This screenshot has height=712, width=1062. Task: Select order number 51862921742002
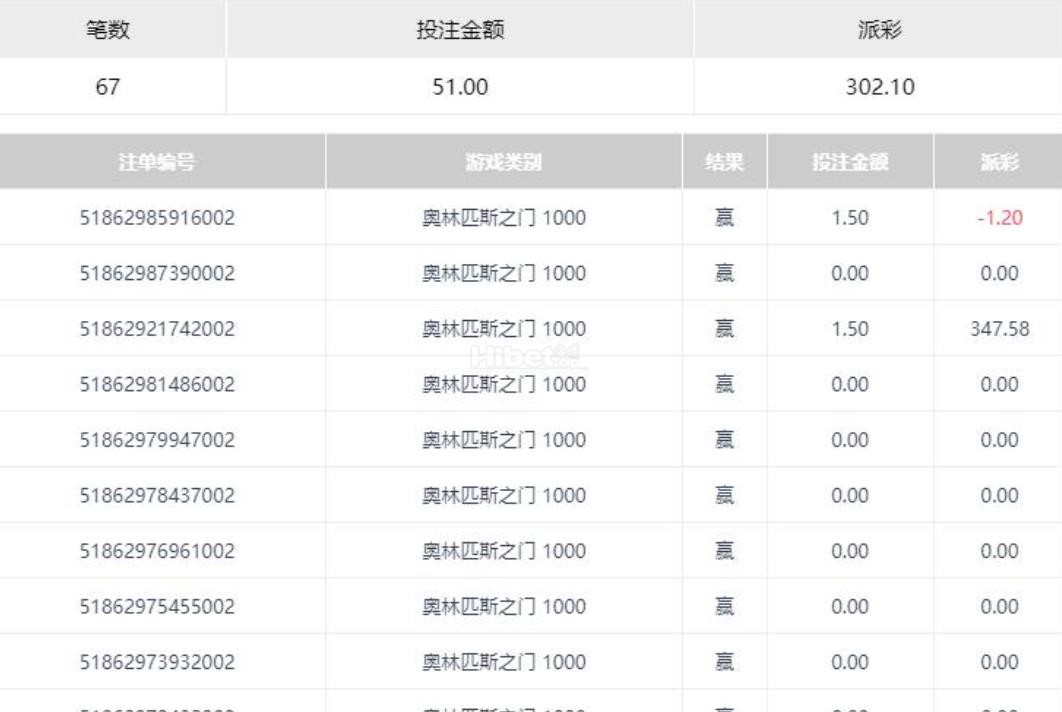pyautogui.click(x=157, y=329)
